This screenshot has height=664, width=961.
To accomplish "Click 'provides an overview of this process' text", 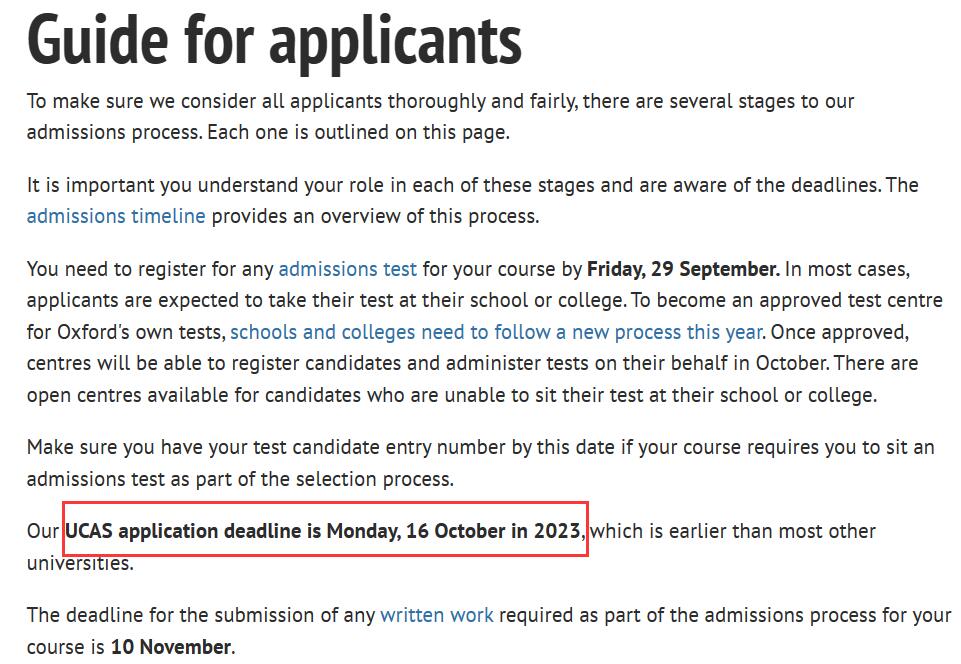I will (x=375, y=216).
